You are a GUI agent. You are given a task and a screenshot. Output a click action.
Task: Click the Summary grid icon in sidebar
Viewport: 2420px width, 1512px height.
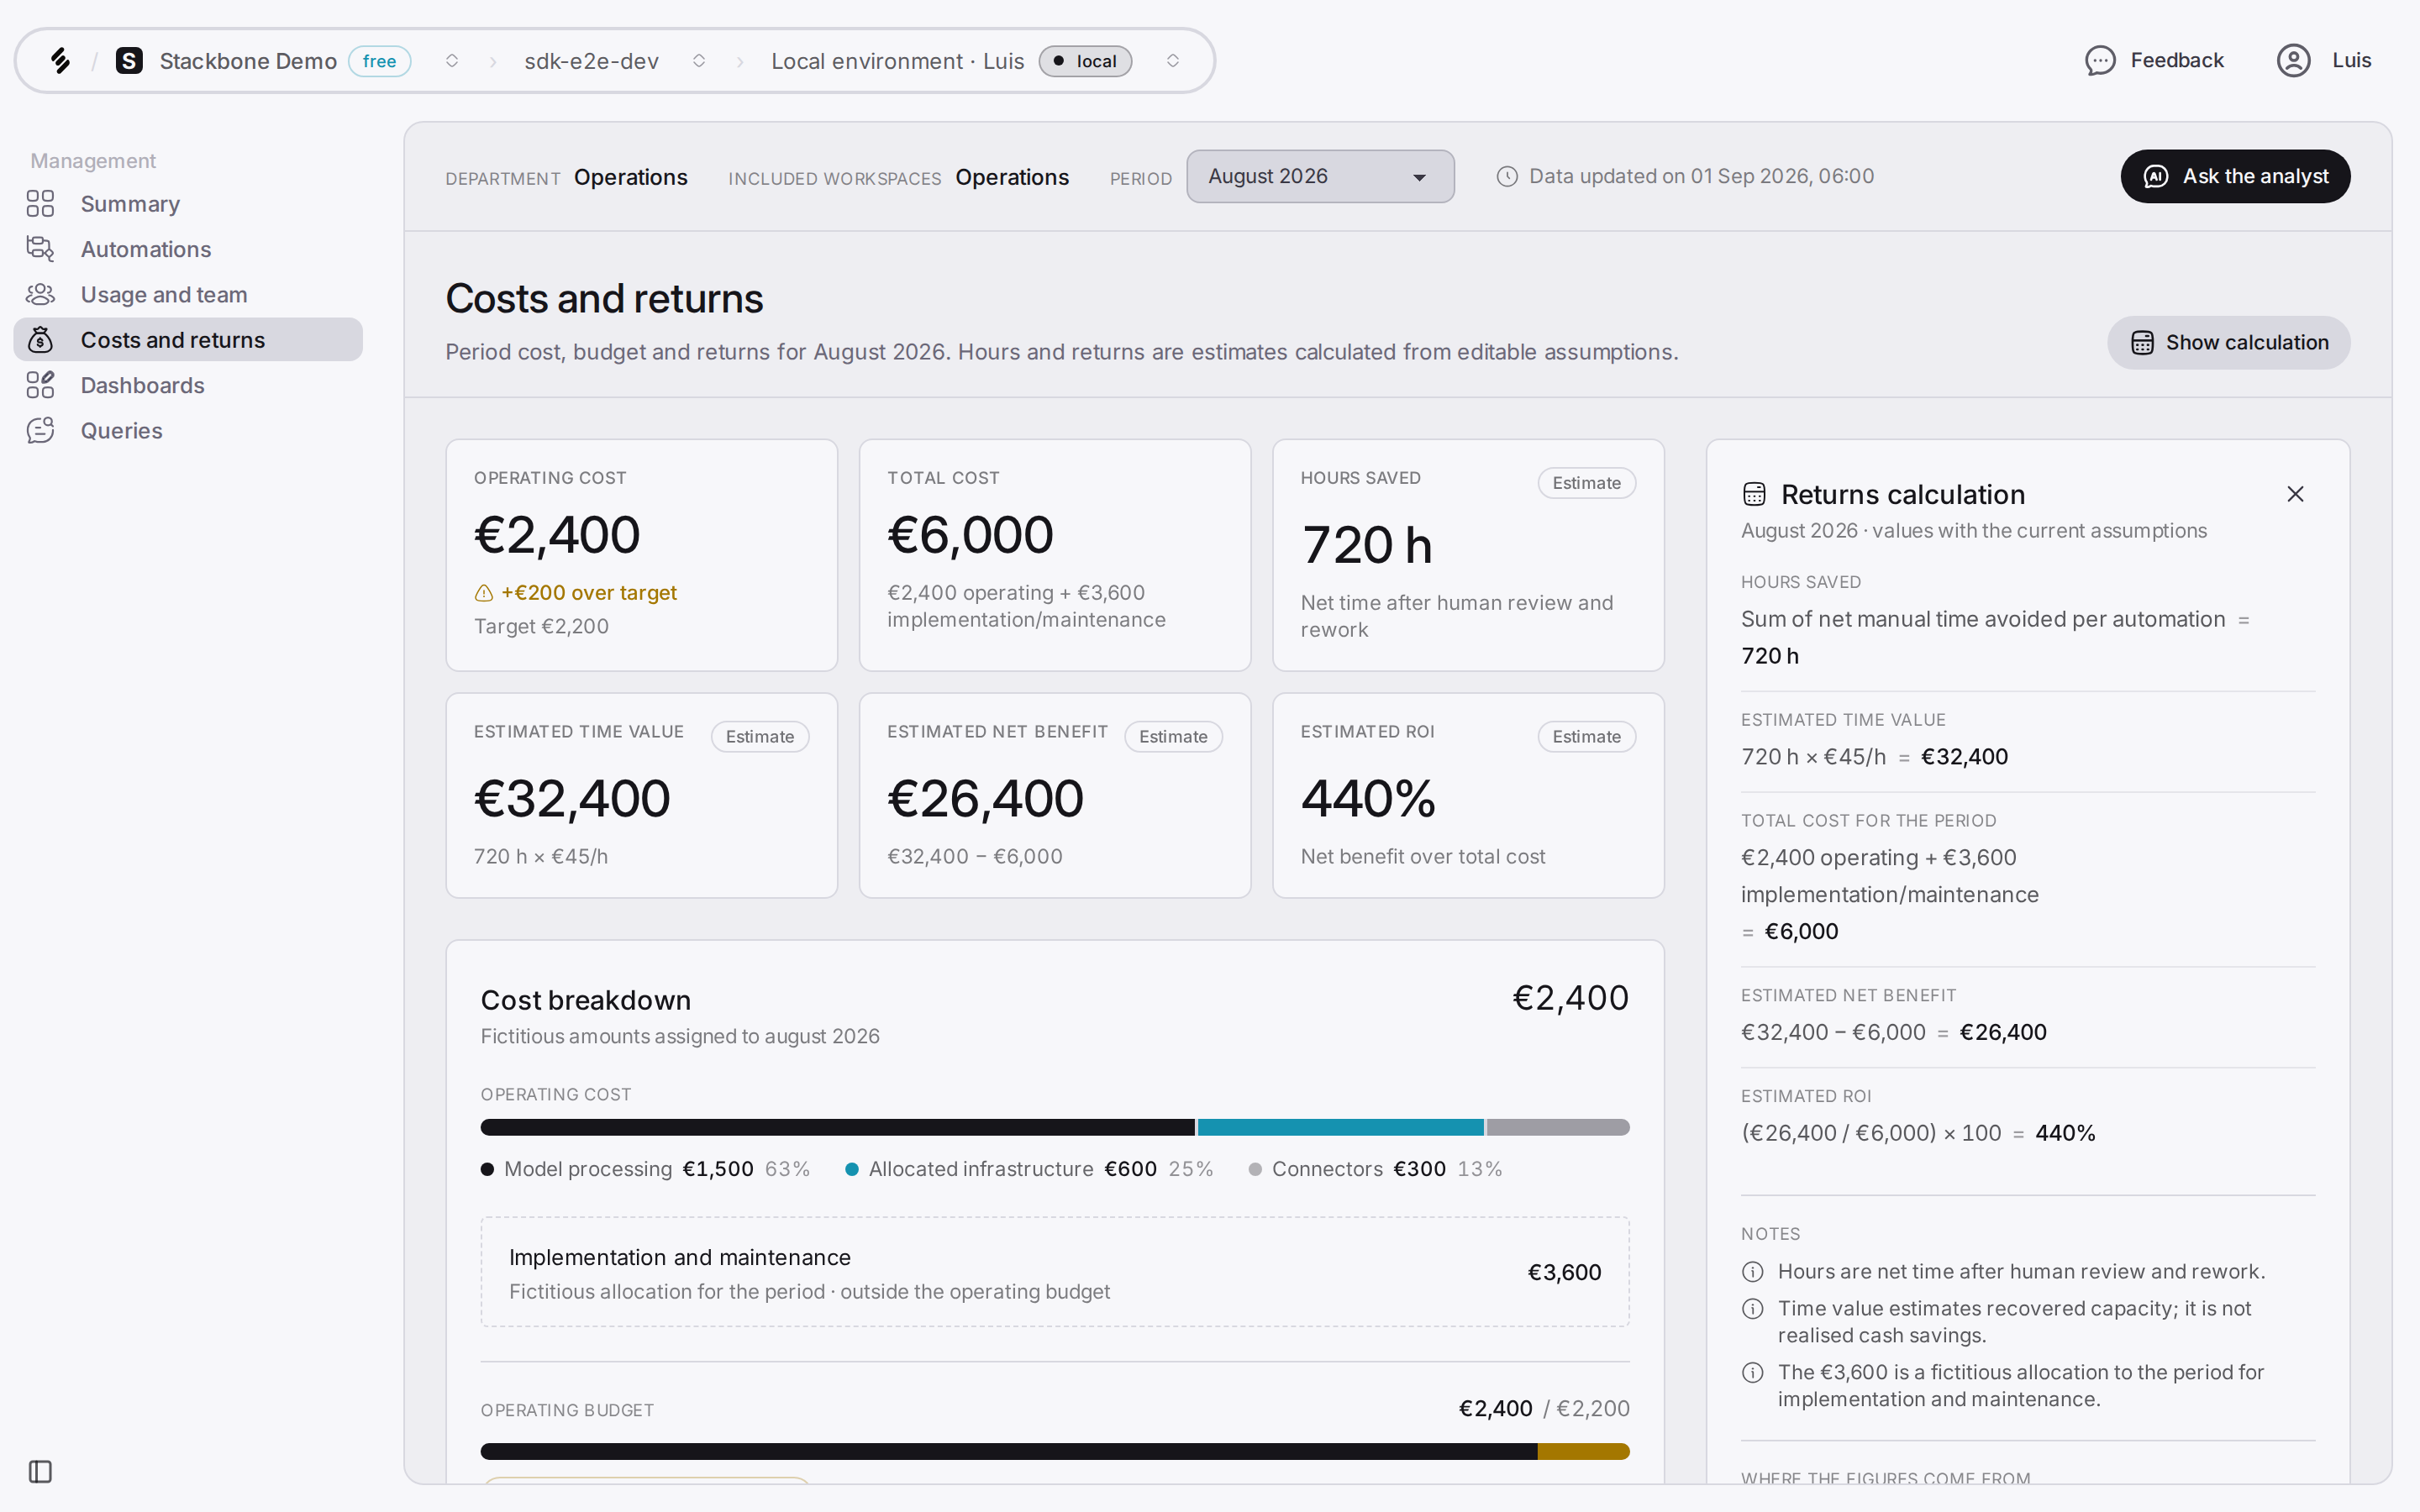tap(40, 204)
